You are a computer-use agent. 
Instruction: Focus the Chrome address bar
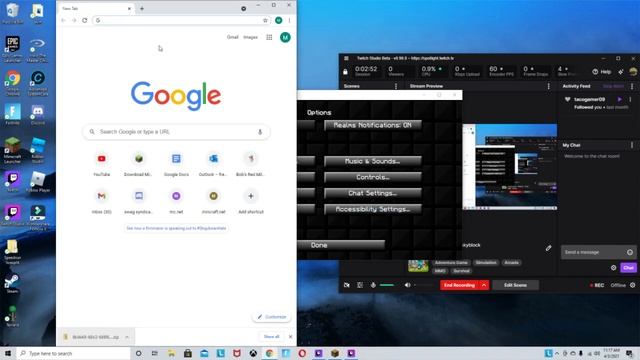click(x=180, y=20)
